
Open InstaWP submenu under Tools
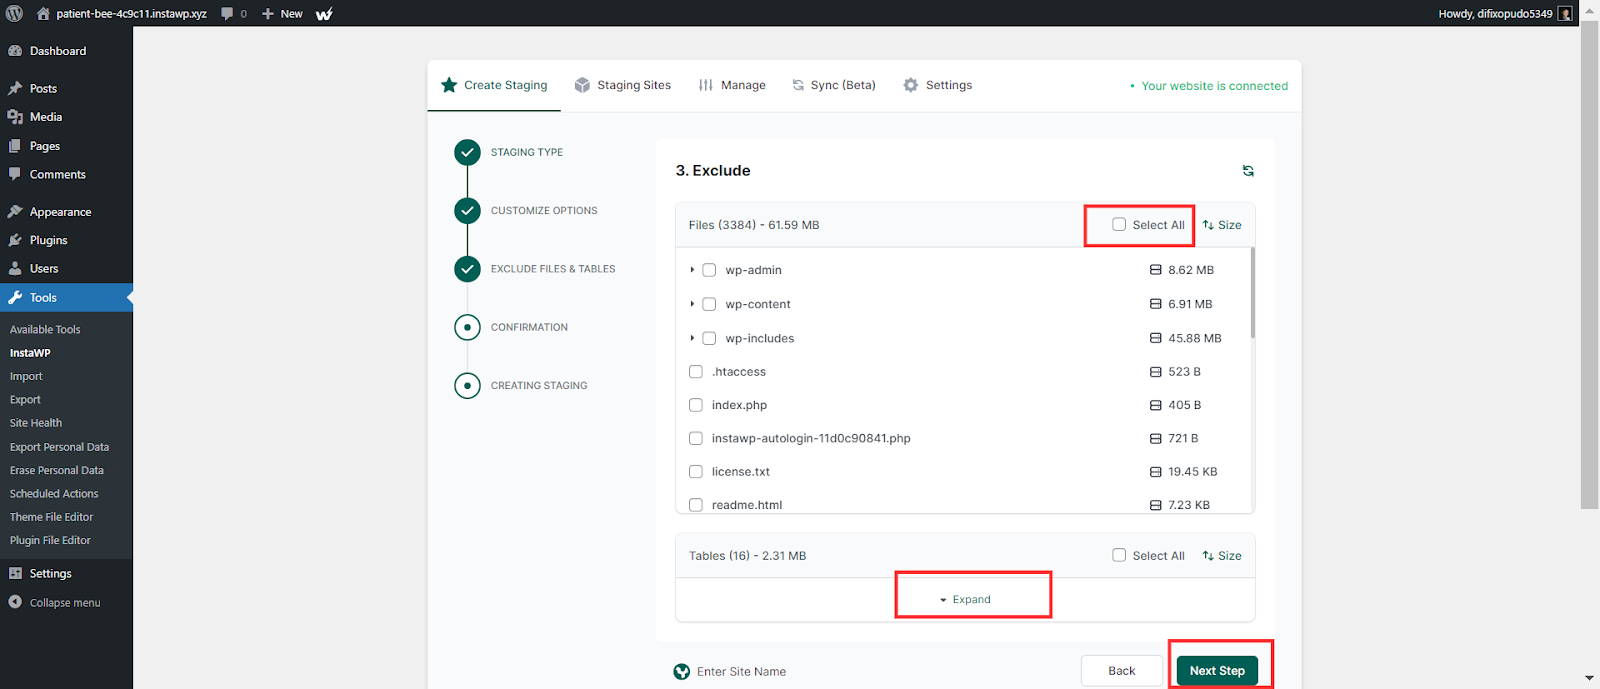click(30, 353)
